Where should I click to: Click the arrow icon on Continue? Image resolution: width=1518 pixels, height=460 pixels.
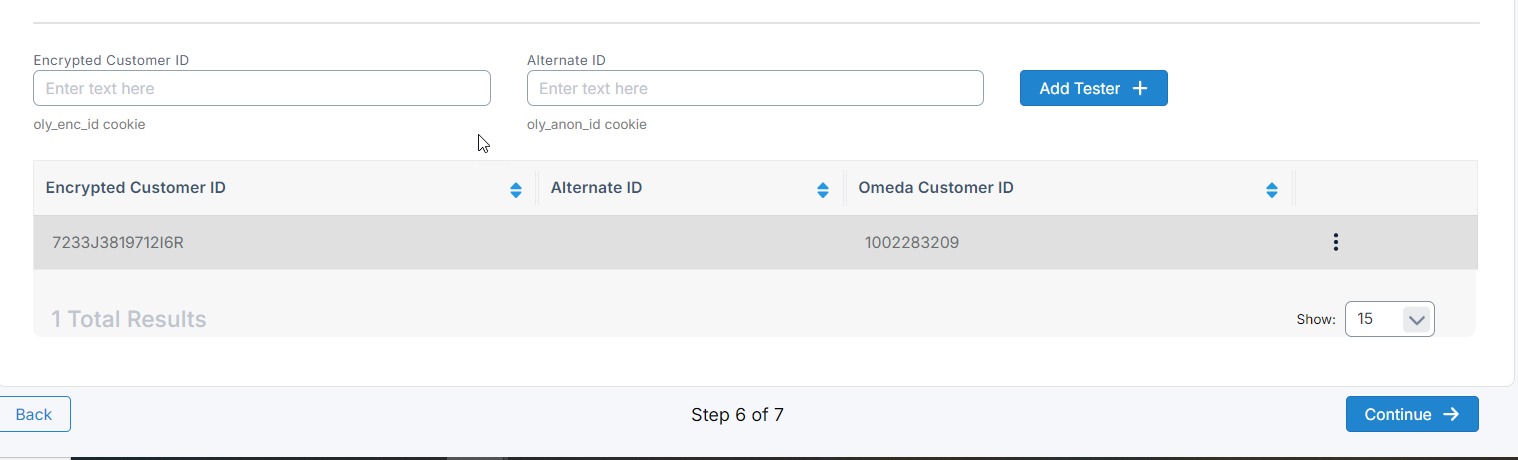pos(1451,414)
